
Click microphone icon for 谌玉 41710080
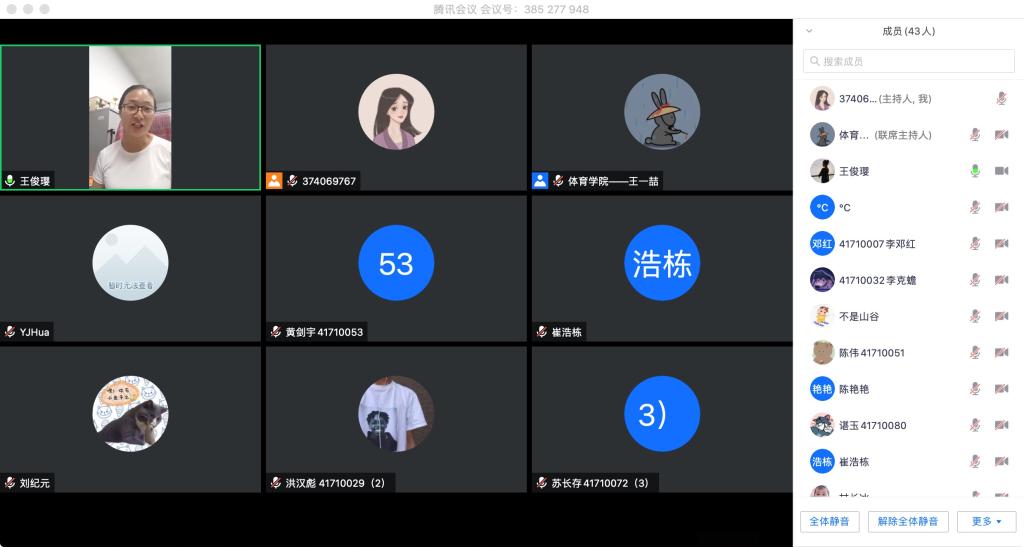[974, 425]
